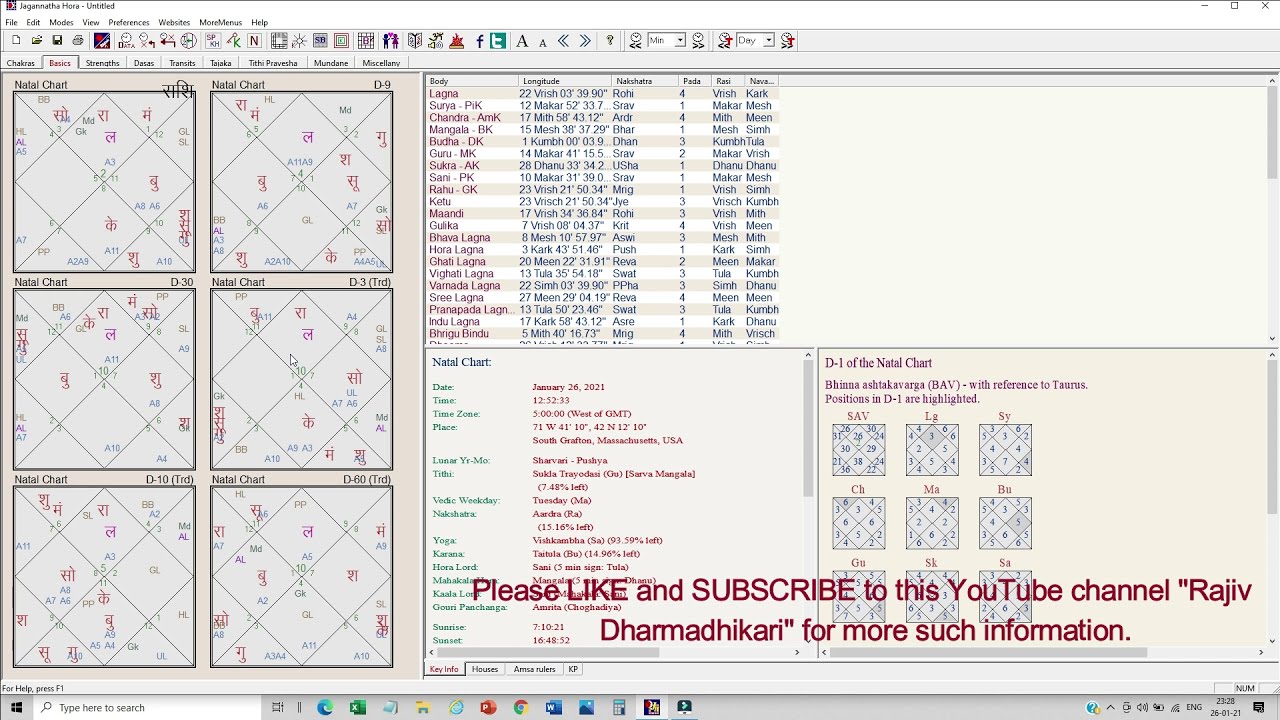The width and height of the screenshot is (1280, 720).
Task: Click the green K key icon
Action: point(233,41)
